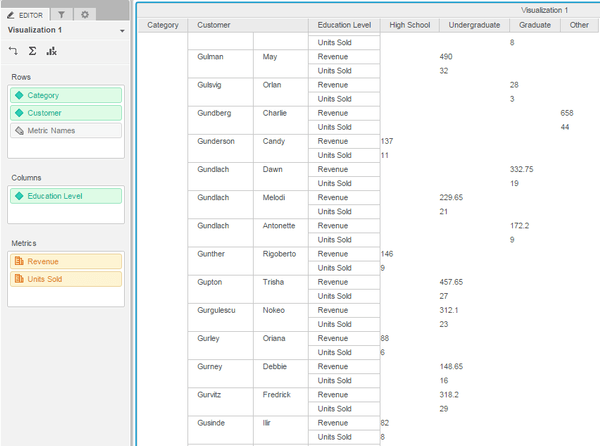
Task: Click the Undergraduate column header
Action: click(x=474, y=25)
